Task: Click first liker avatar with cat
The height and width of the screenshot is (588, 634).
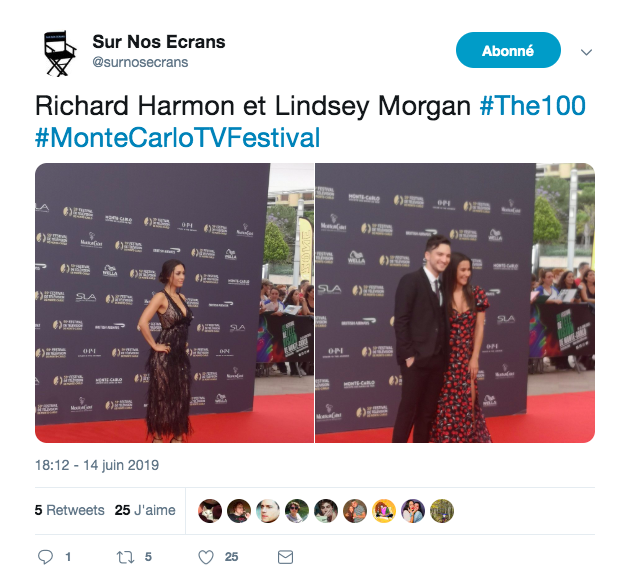Action: [x=210, y=511]
